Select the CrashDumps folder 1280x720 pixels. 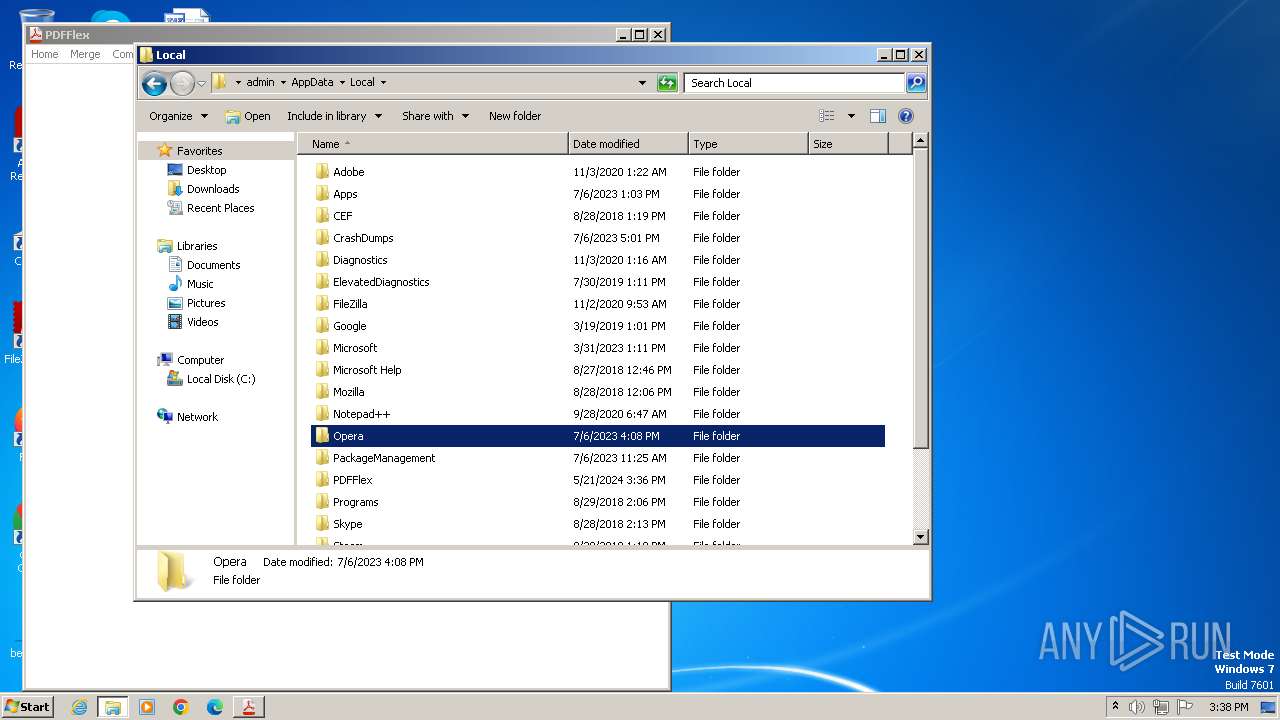pos(363,238)
